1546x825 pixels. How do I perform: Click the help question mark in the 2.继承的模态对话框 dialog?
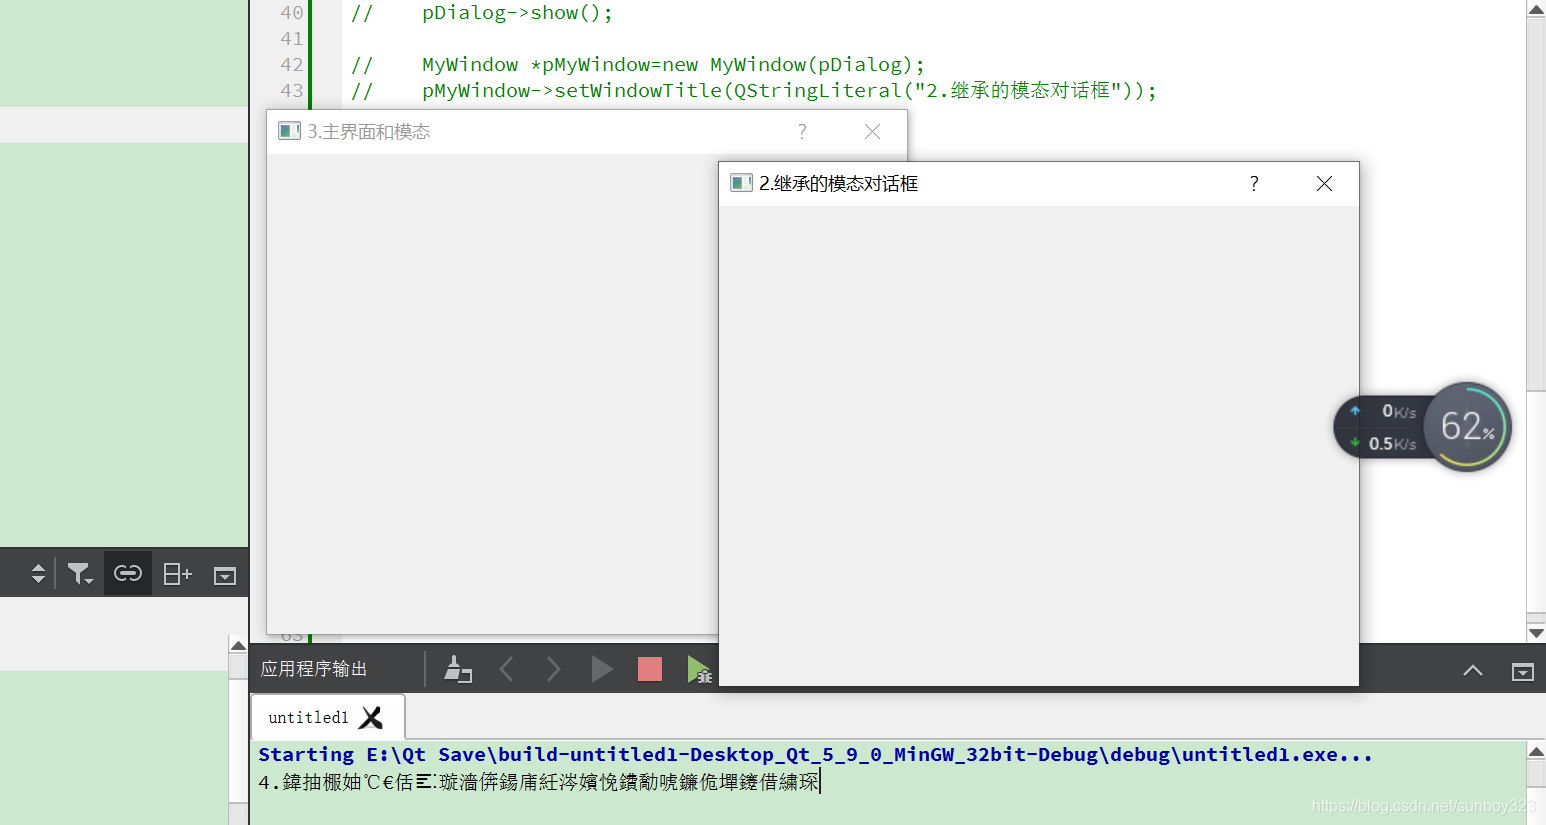coord(1254,183)
